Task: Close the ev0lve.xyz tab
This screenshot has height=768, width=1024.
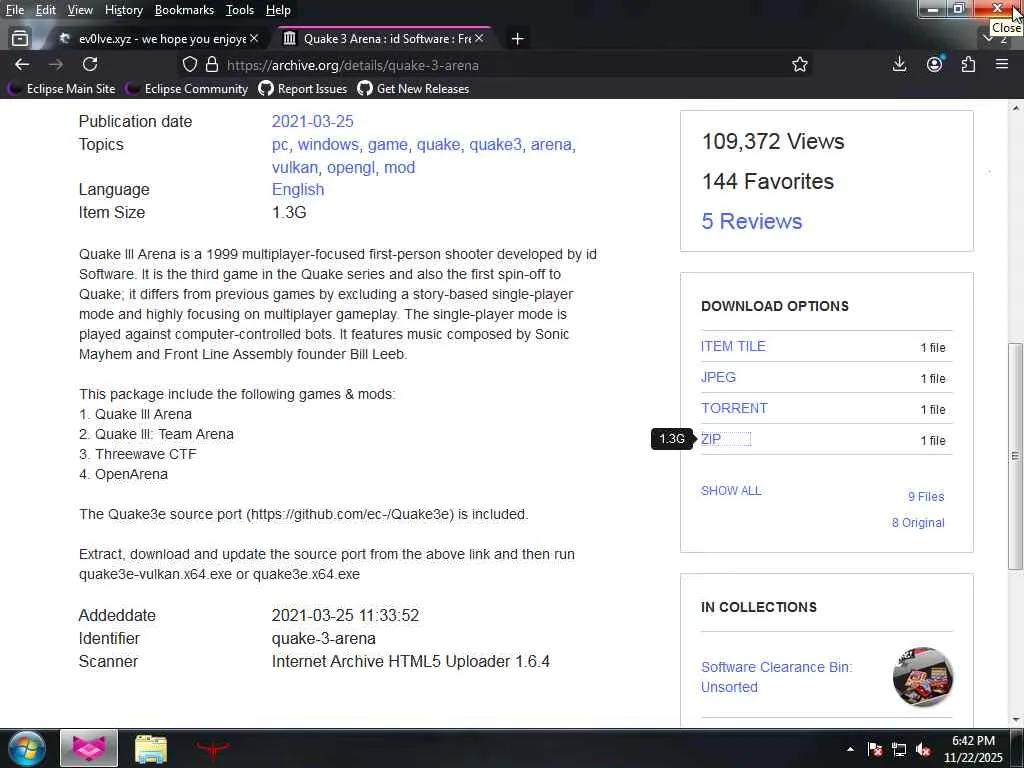Action: click(x=254, y=39)
